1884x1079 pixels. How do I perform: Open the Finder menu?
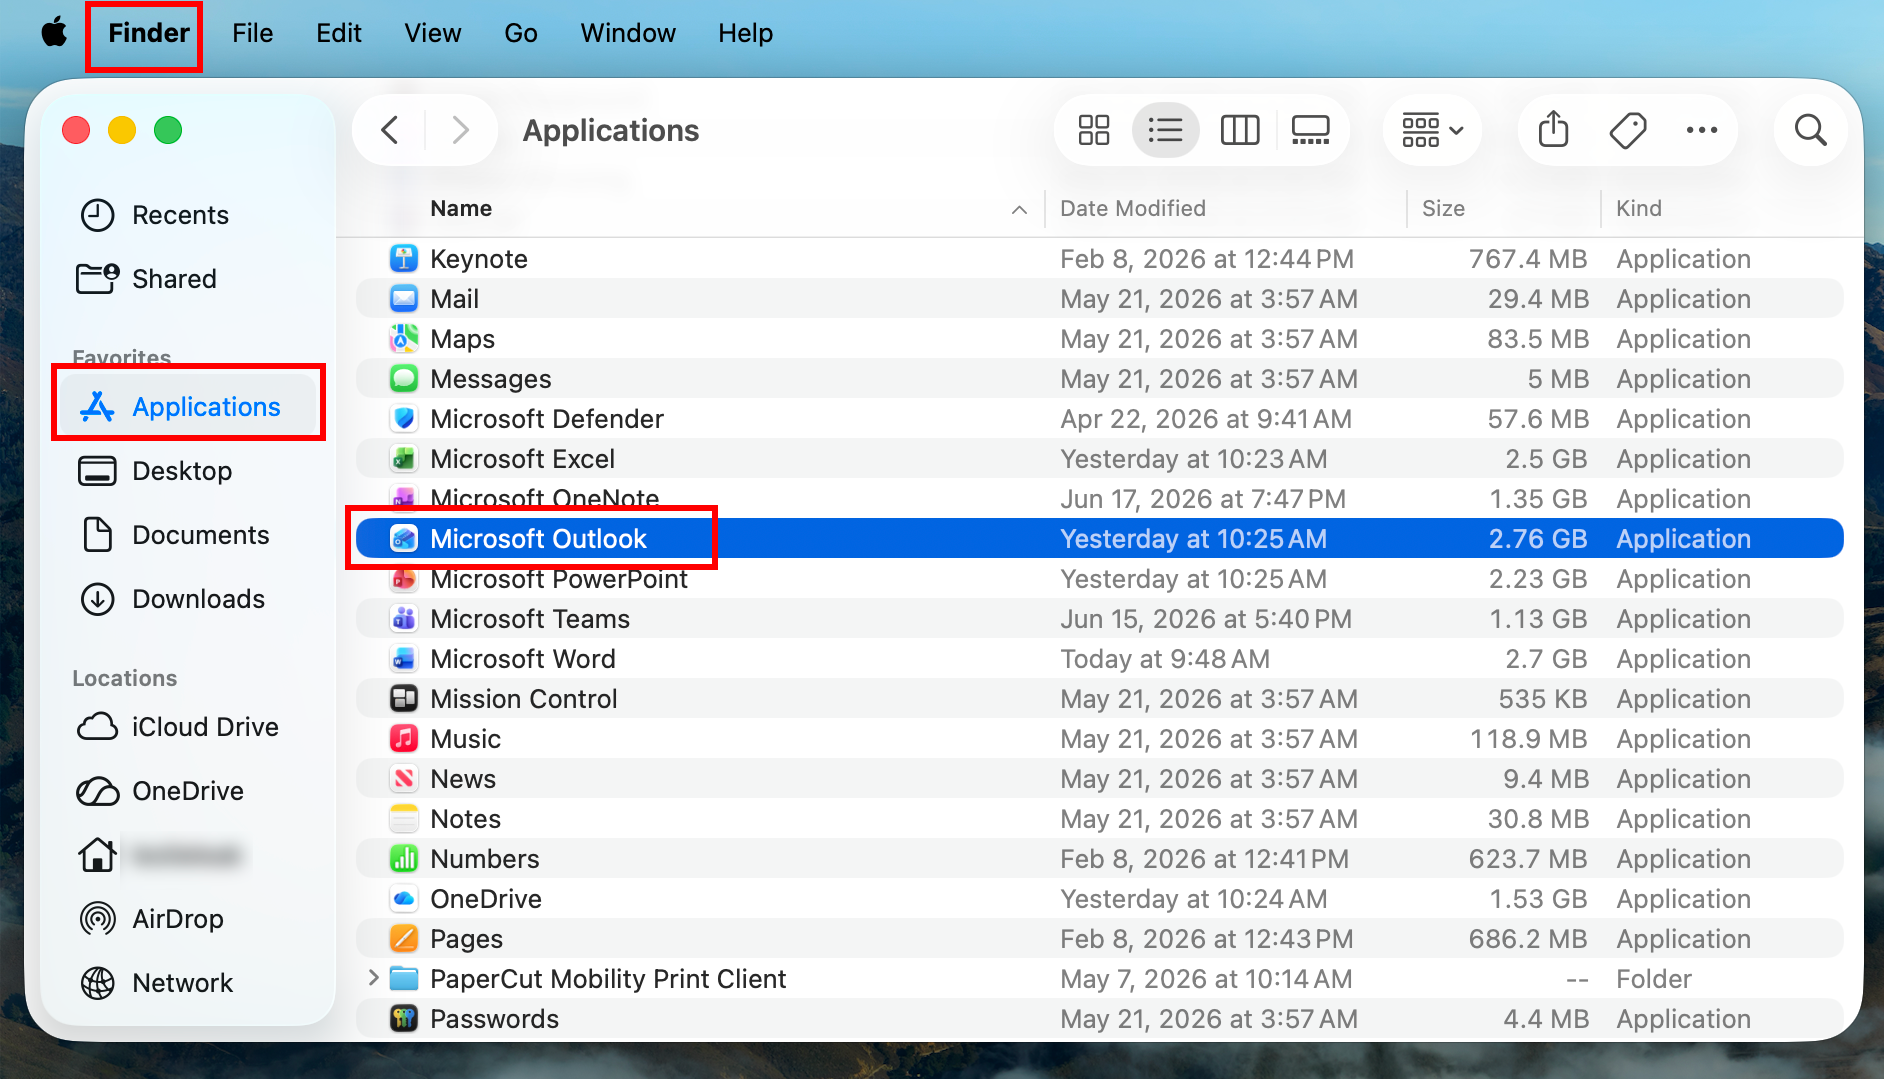point(148,33)
